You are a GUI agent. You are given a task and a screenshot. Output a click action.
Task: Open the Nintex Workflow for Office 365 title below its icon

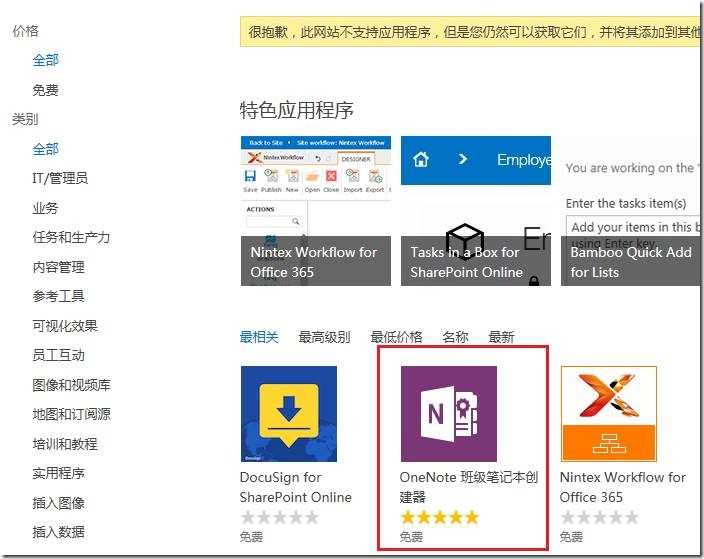pos(623,487)
